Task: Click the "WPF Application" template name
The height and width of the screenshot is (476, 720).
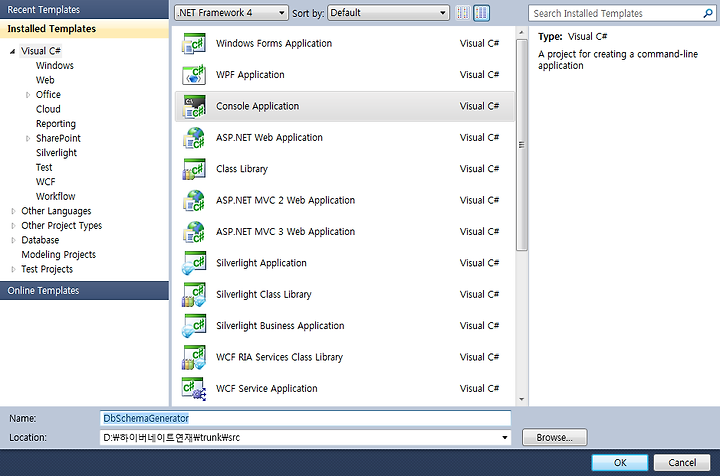Action: [250, 74]
